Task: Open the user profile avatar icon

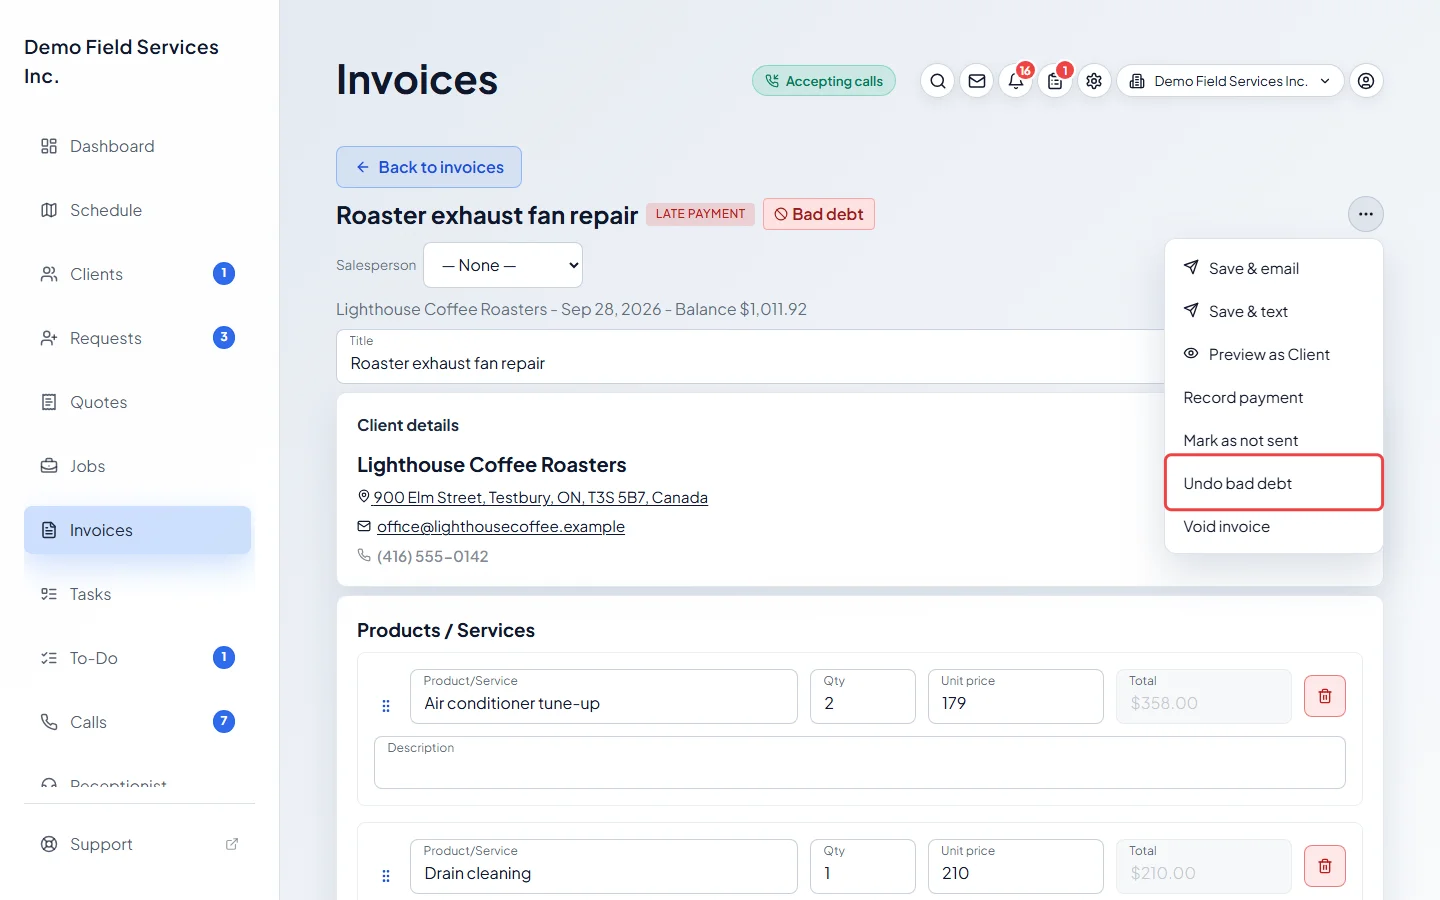Action: [1366, 81]
